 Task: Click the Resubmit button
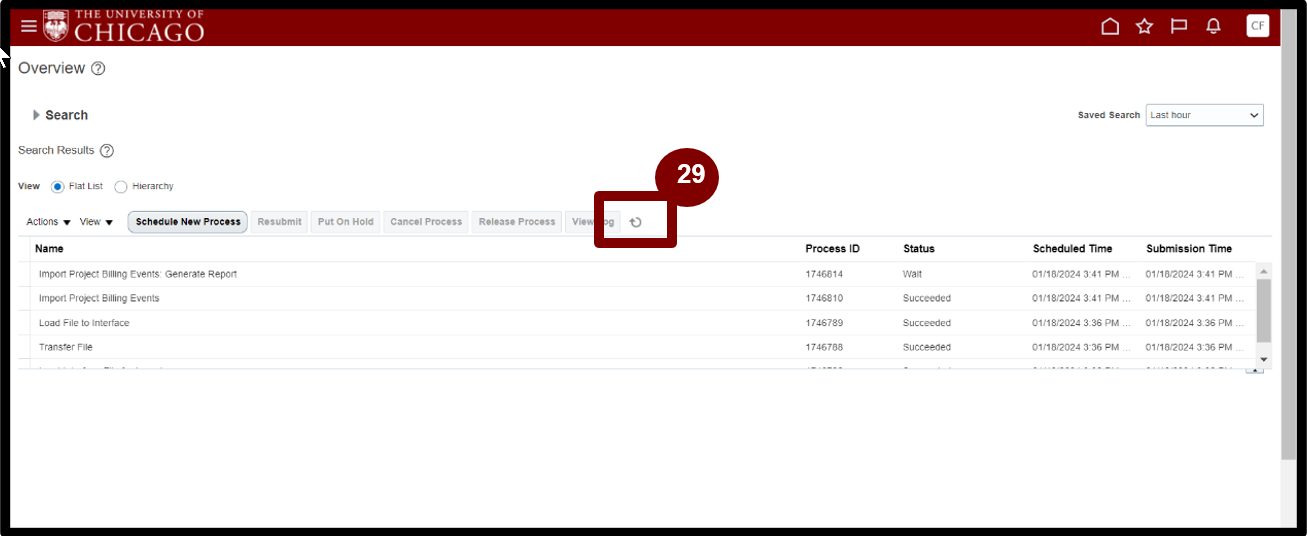279,222
